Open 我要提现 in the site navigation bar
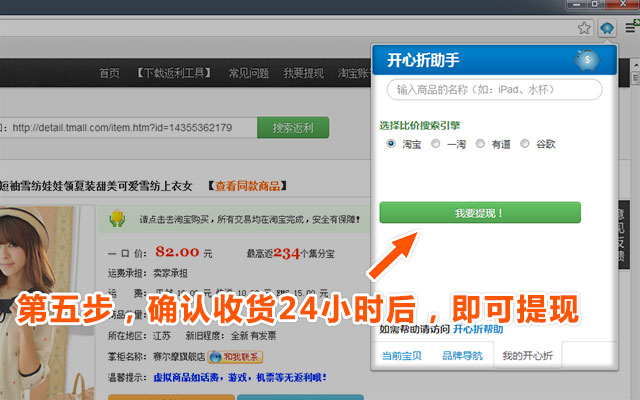The image size is (640, 400). coord(304,73)
